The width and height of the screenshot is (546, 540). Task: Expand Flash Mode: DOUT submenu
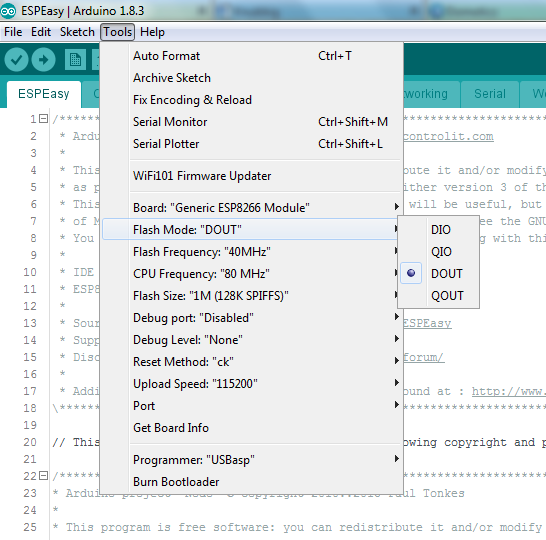(x=250, y=229)
